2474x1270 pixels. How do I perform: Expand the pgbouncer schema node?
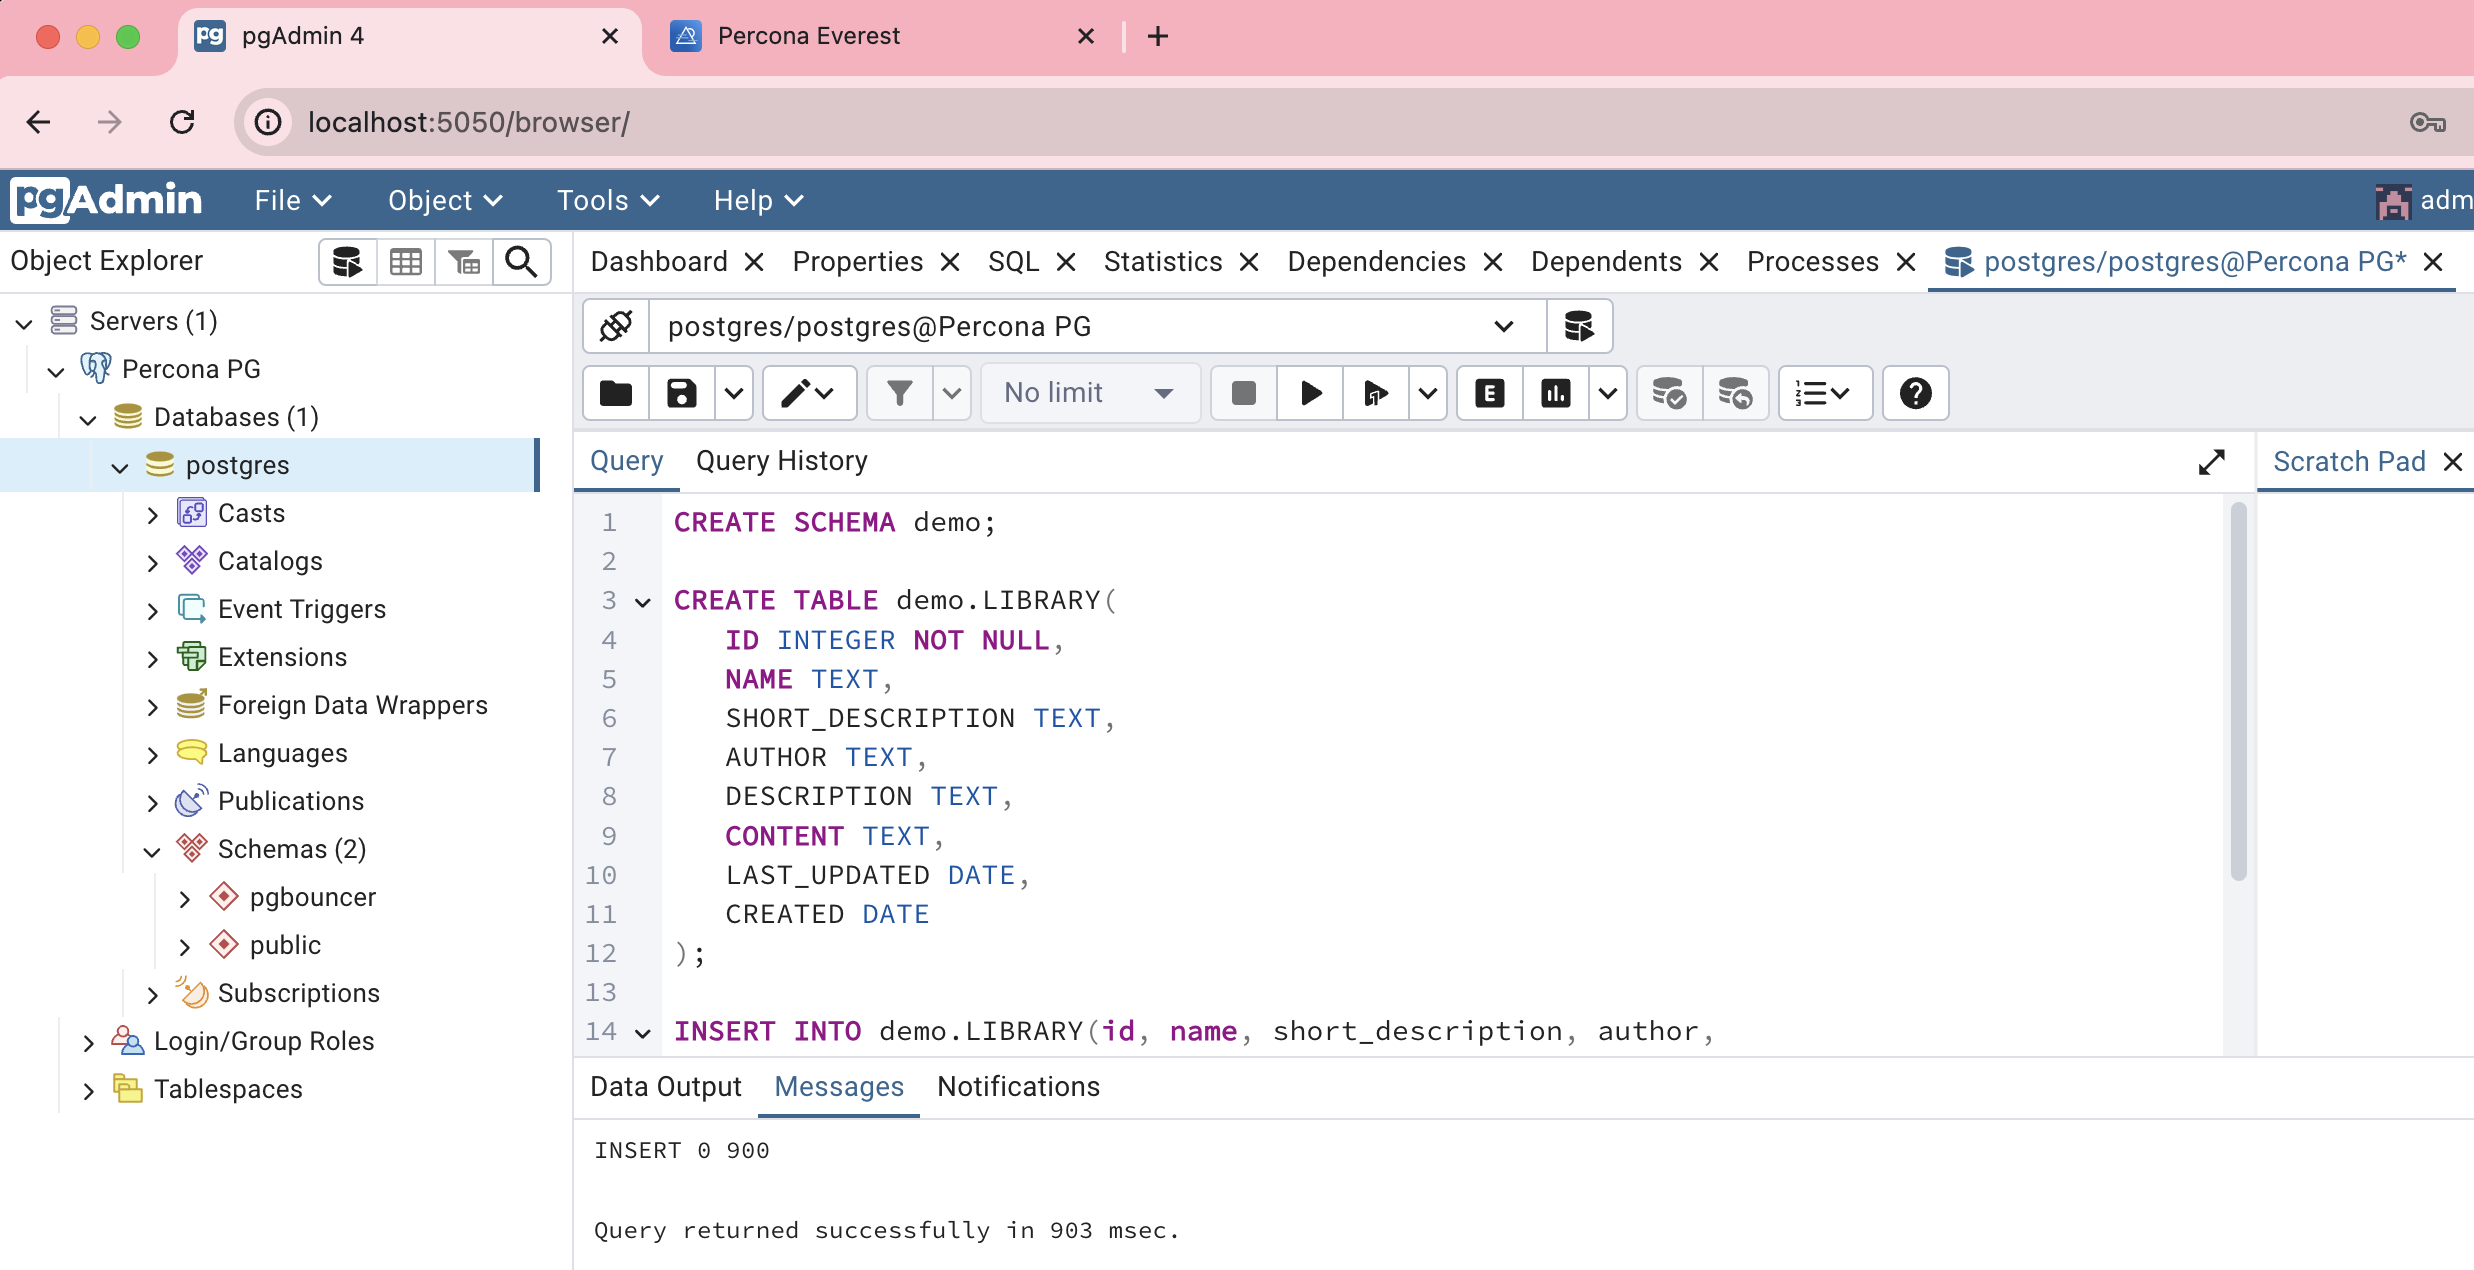(184, 897)
